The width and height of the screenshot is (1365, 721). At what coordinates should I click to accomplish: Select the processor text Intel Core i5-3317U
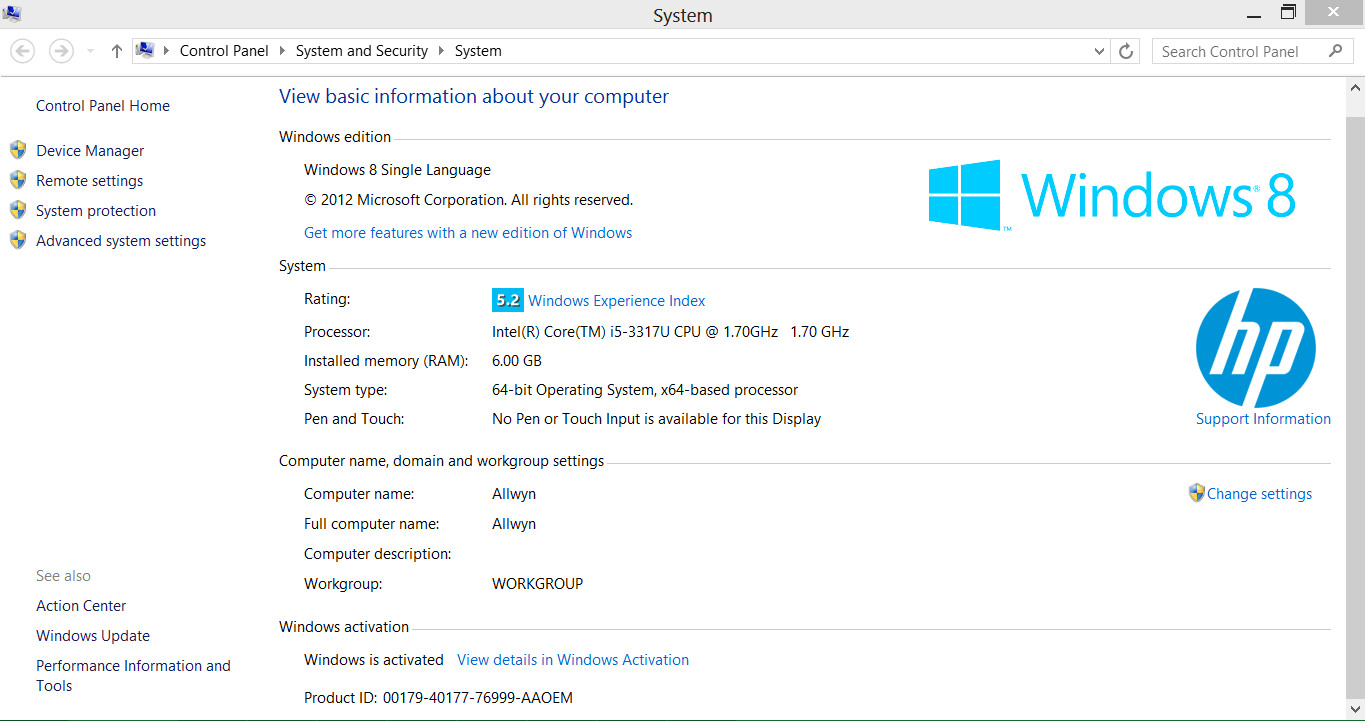670,332
